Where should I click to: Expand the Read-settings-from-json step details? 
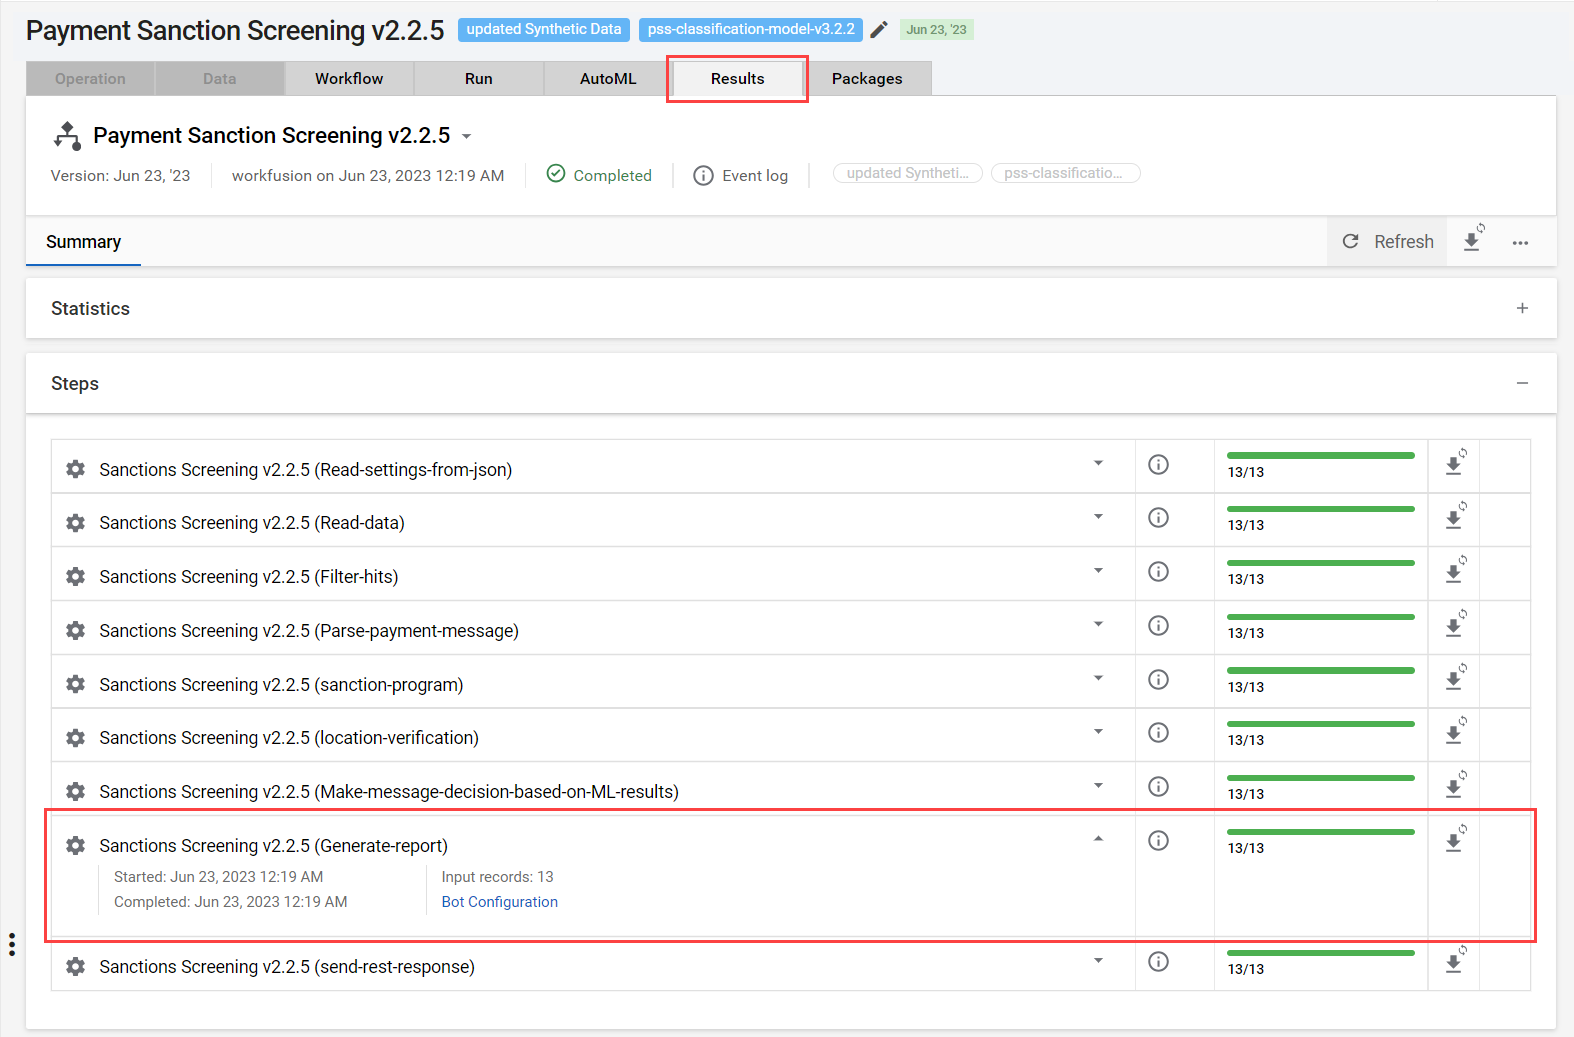pos(1098,463)
